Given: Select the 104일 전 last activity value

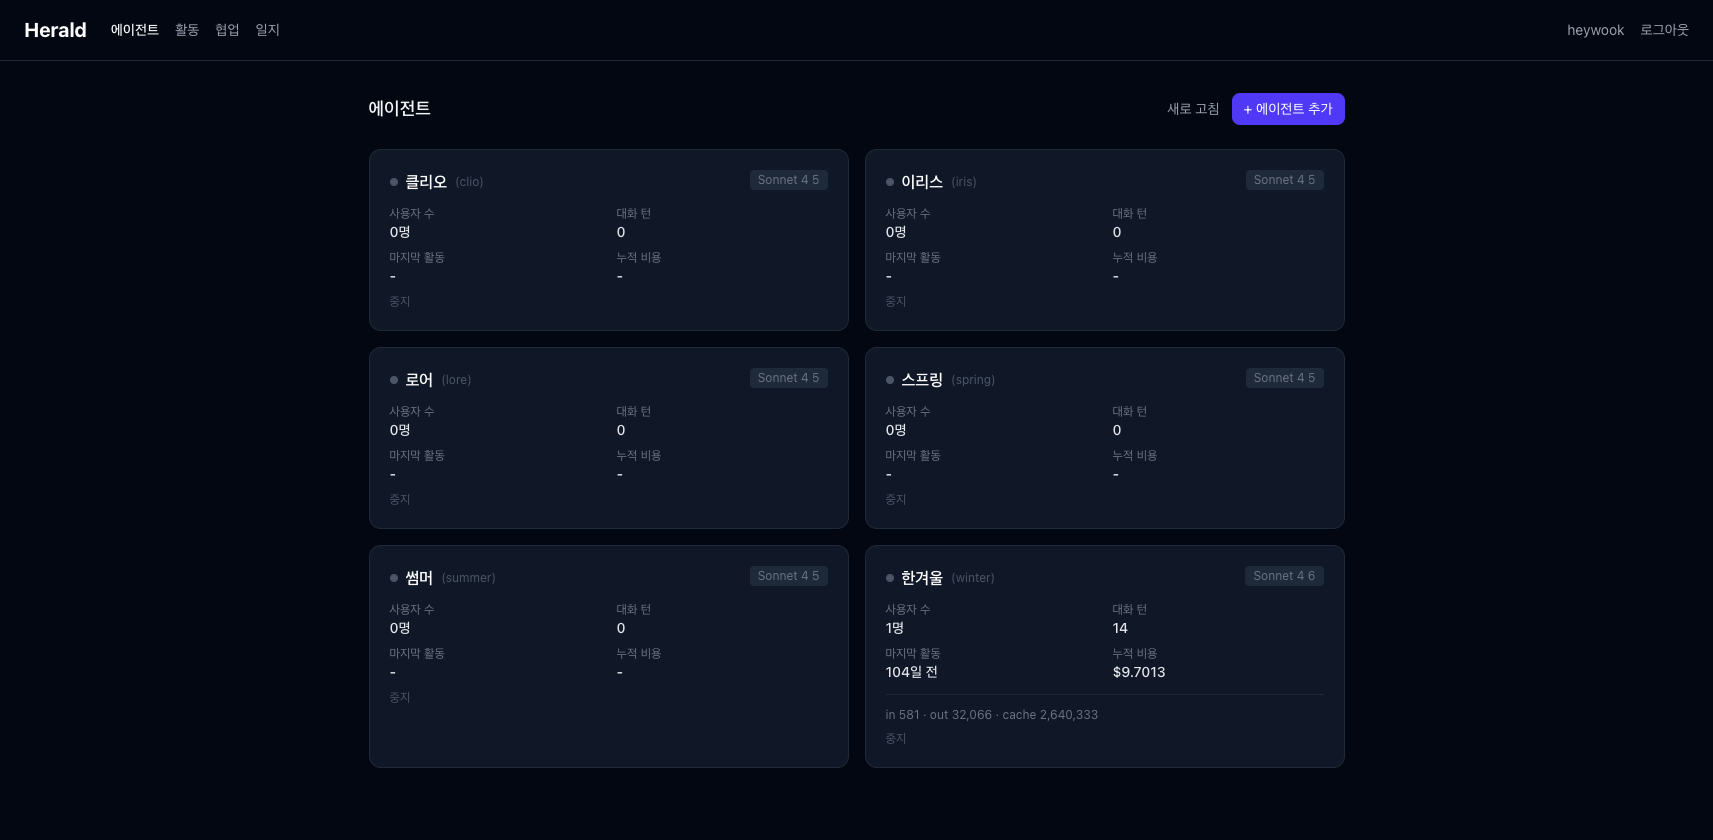Looking at the screenshot, I should point(912,672).
